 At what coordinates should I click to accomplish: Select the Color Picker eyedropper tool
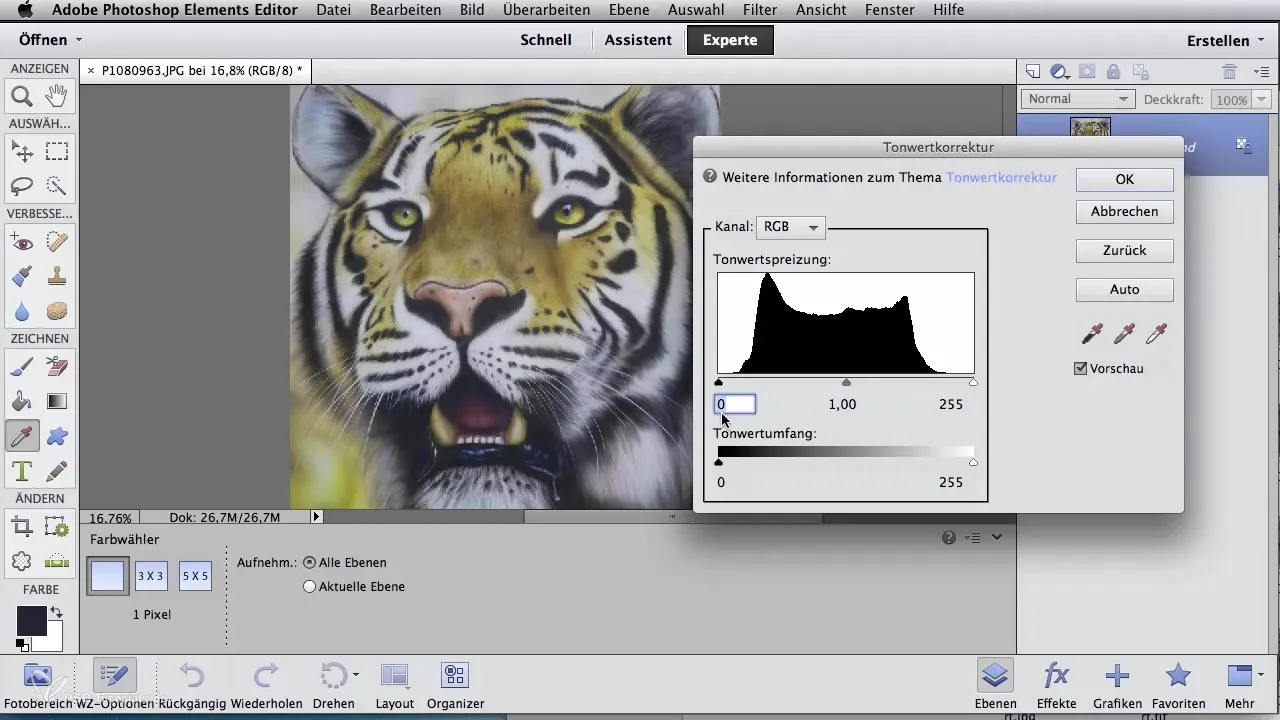coord(21,436)
